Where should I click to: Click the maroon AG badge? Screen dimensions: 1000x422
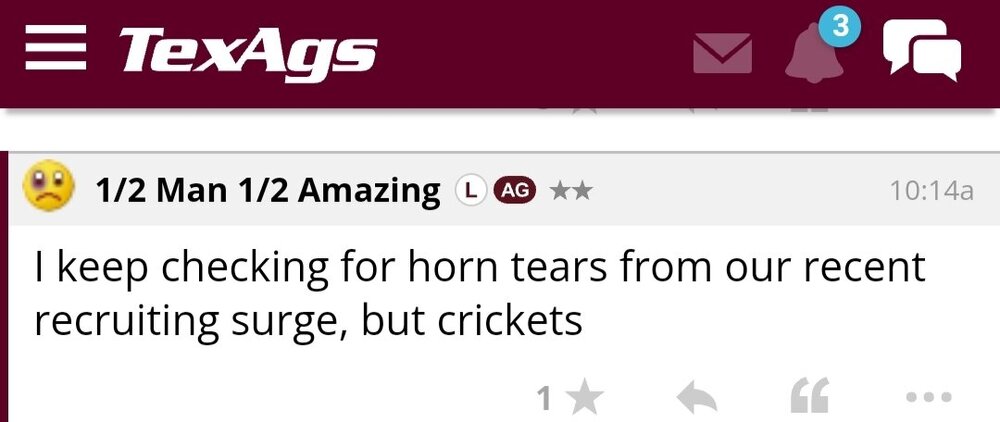514,189
